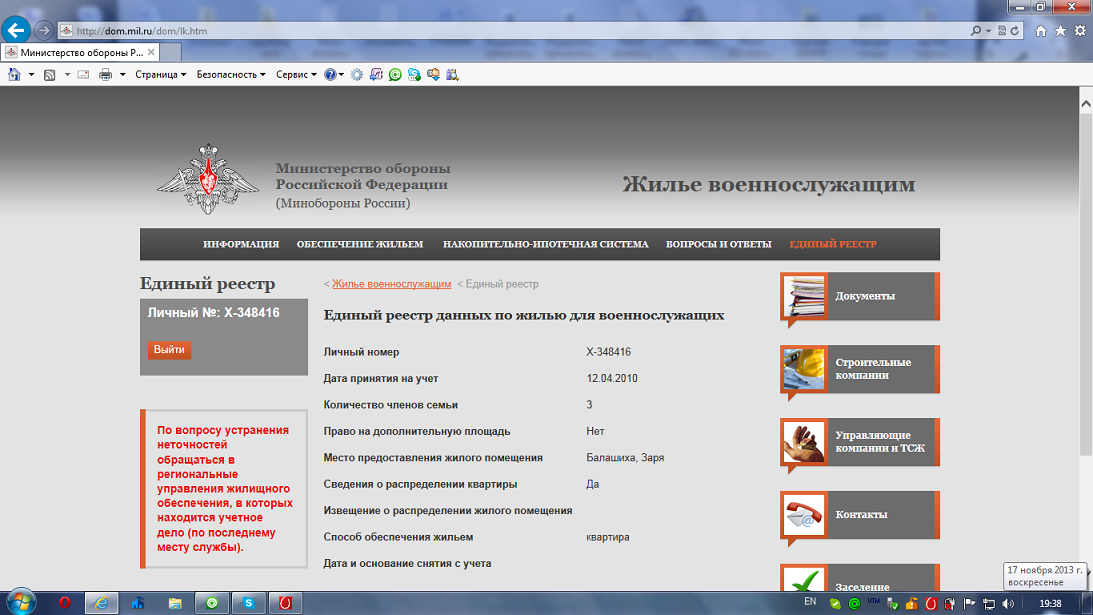Expand the Страница dropdown menu
Screen dimensions: 1093x615
pyautogui.click(x=160, y=74)
